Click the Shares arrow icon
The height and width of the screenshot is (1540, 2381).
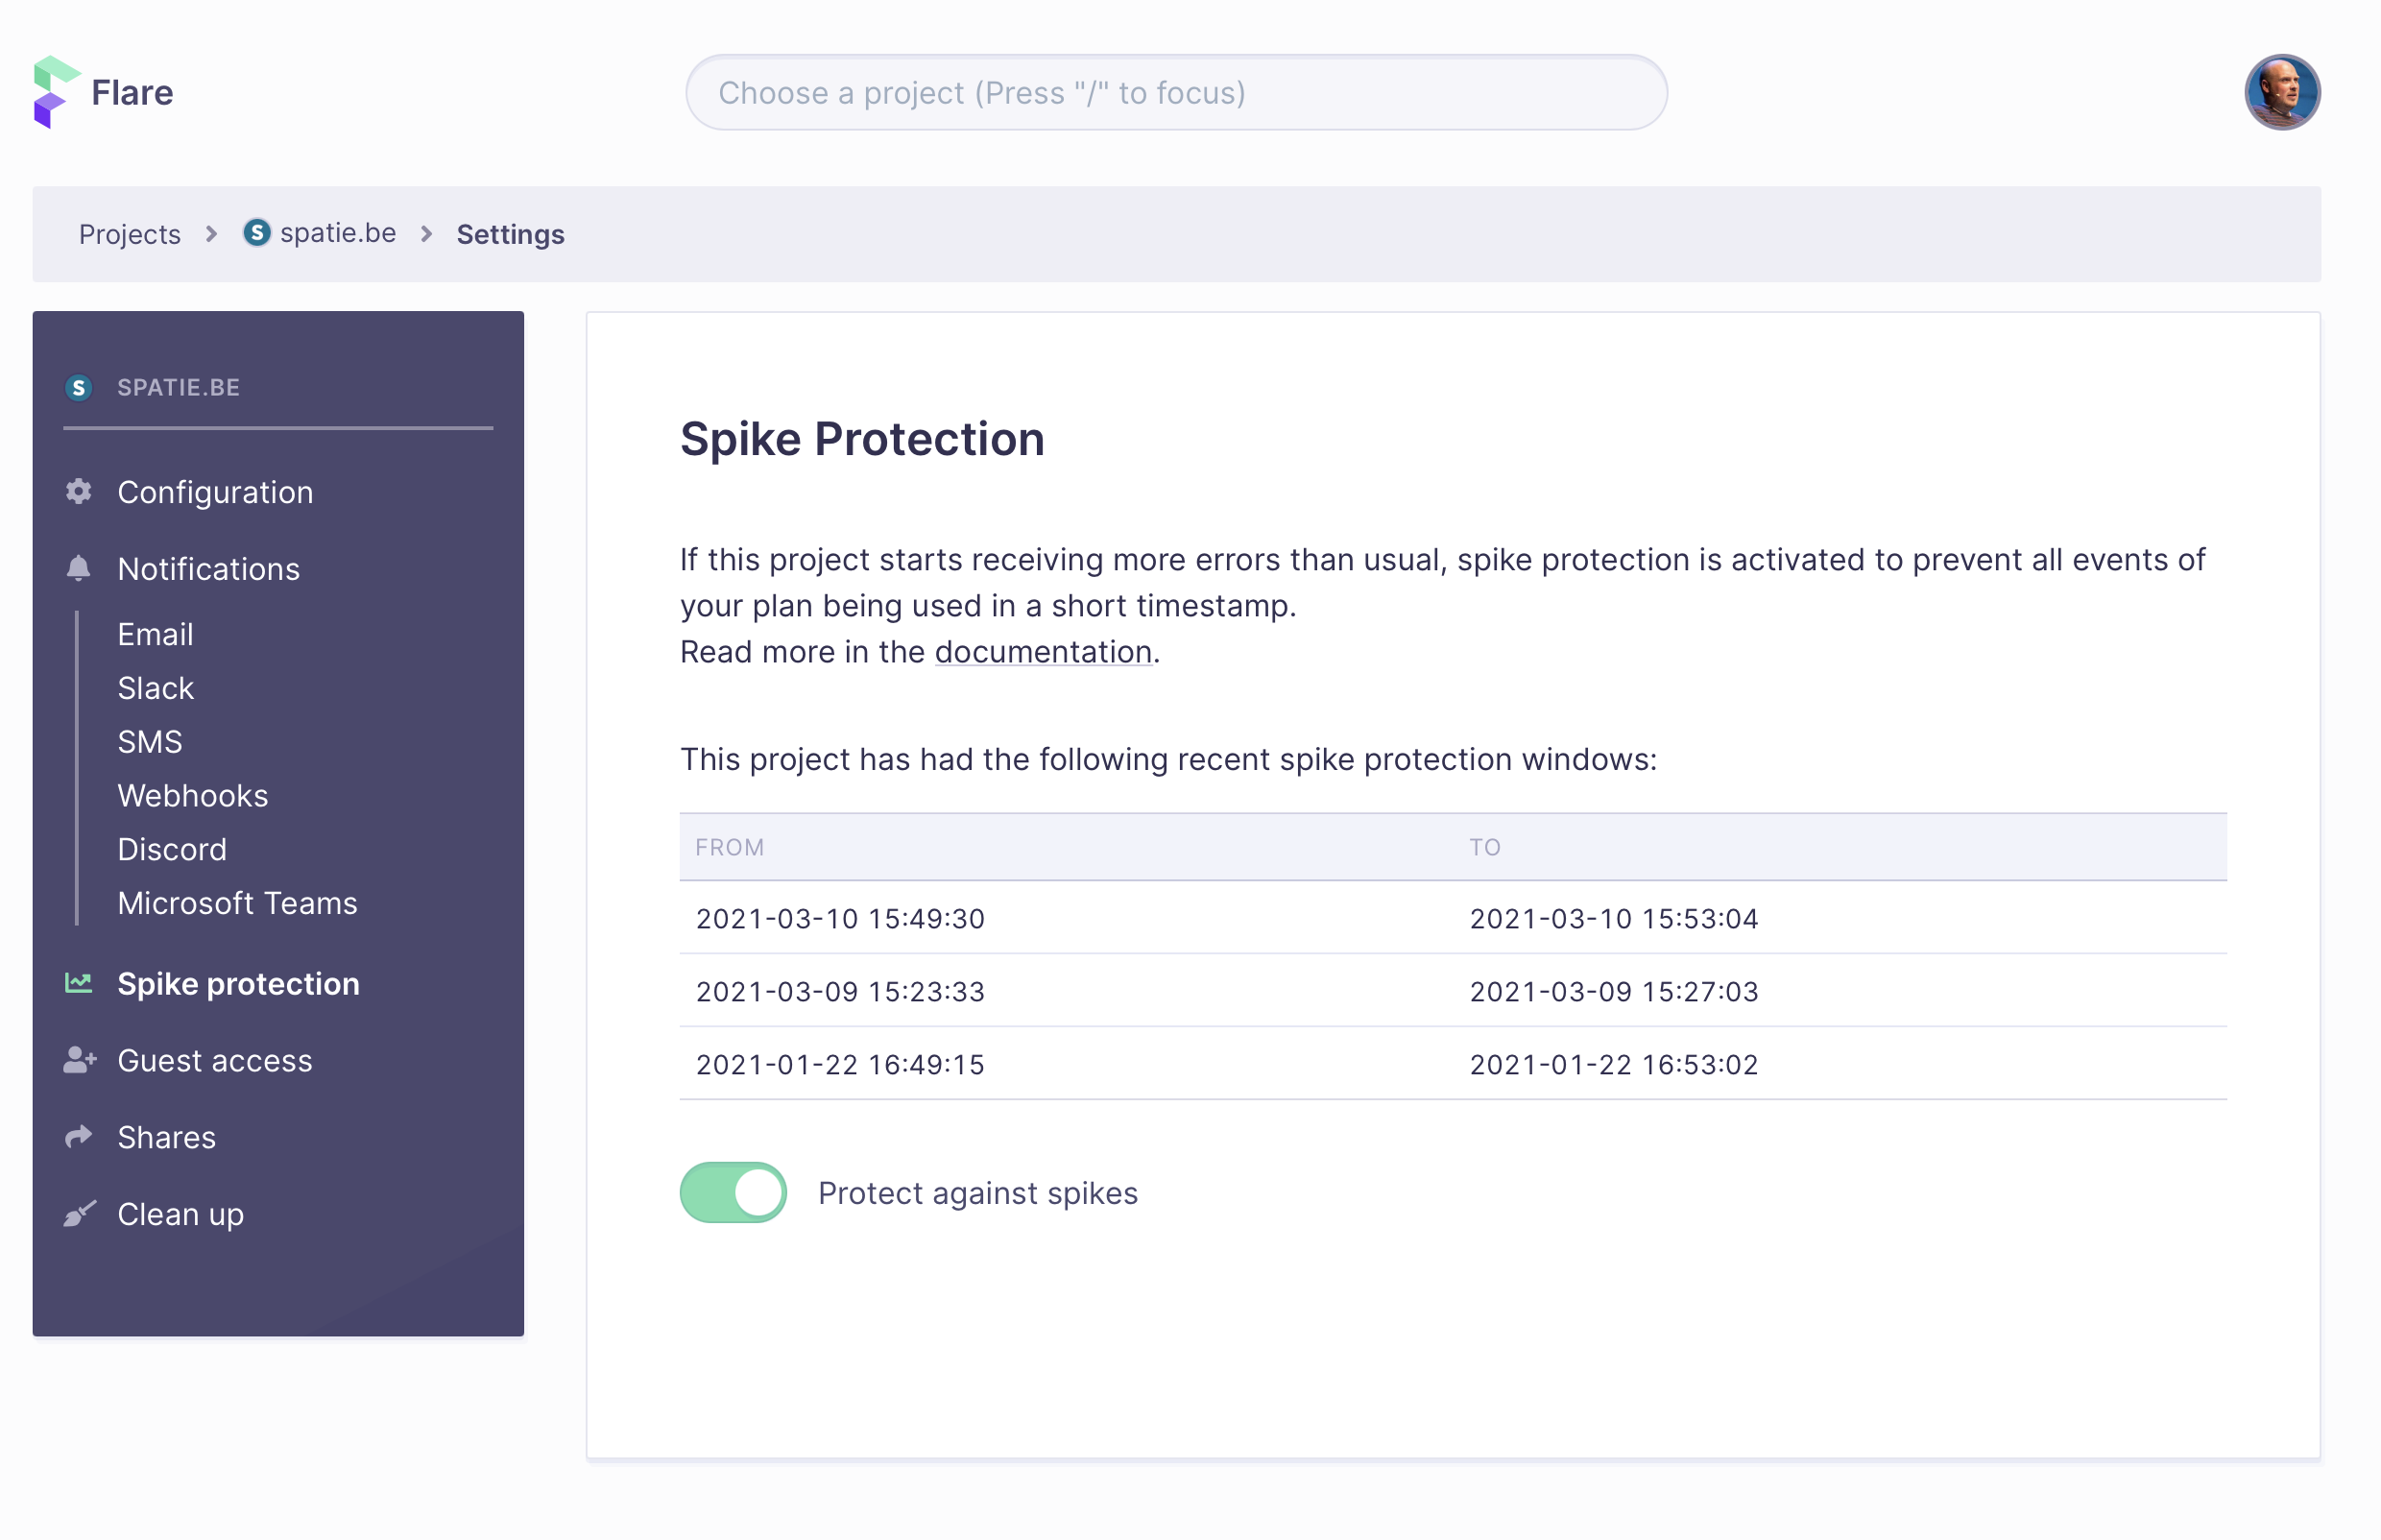pos(79,1138)
